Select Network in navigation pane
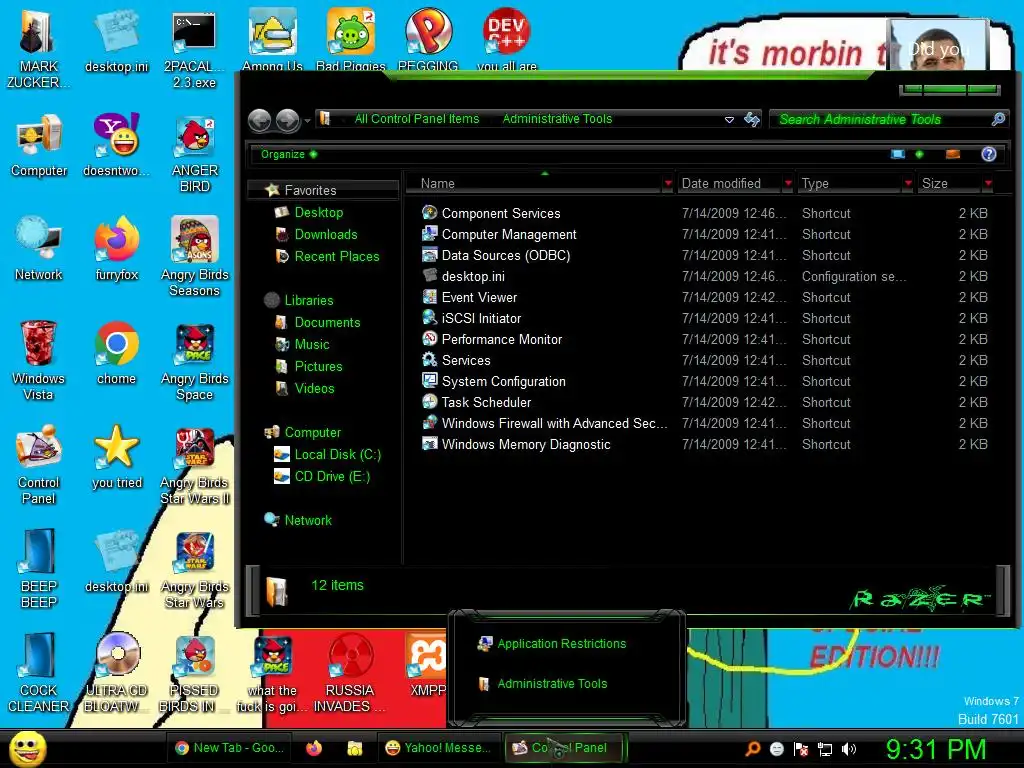 (308, 520)
